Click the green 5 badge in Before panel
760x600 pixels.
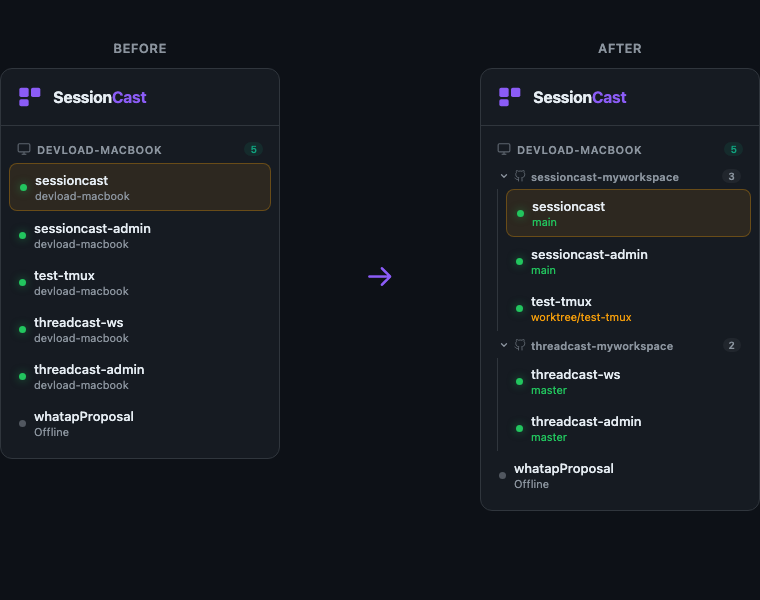254,150
